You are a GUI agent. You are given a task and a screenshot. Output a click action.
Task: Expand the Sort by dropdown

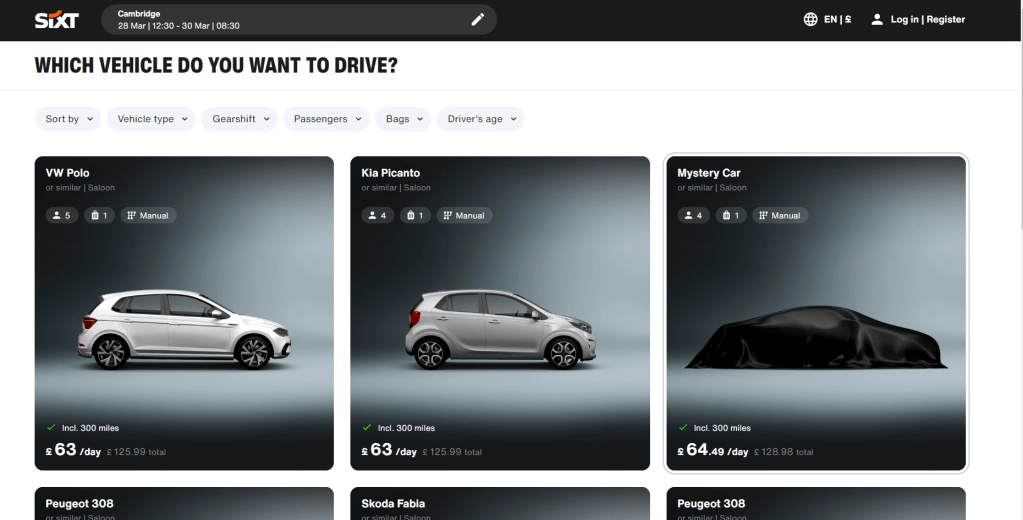click(x=68, y=119)
